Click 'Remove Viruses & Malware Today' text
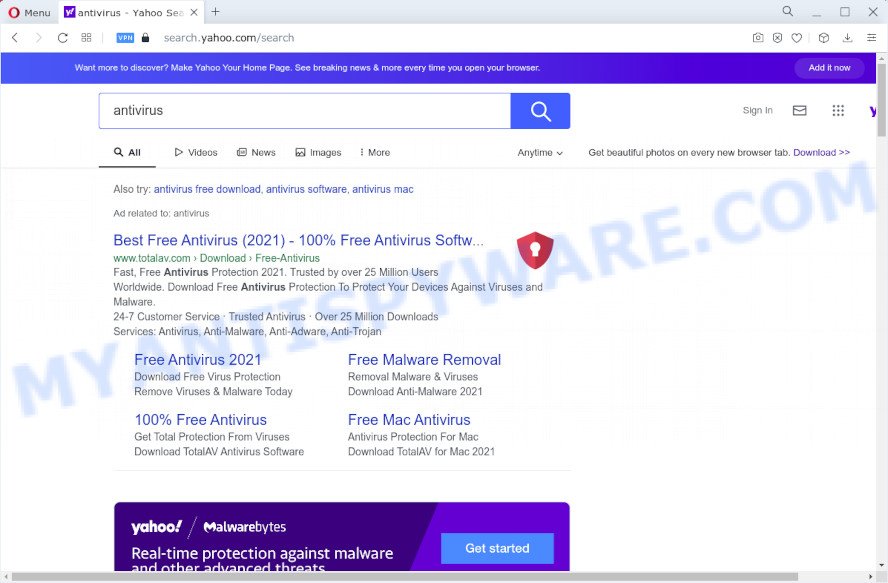This screenshot has width=888, height=583. coord(214,391)
